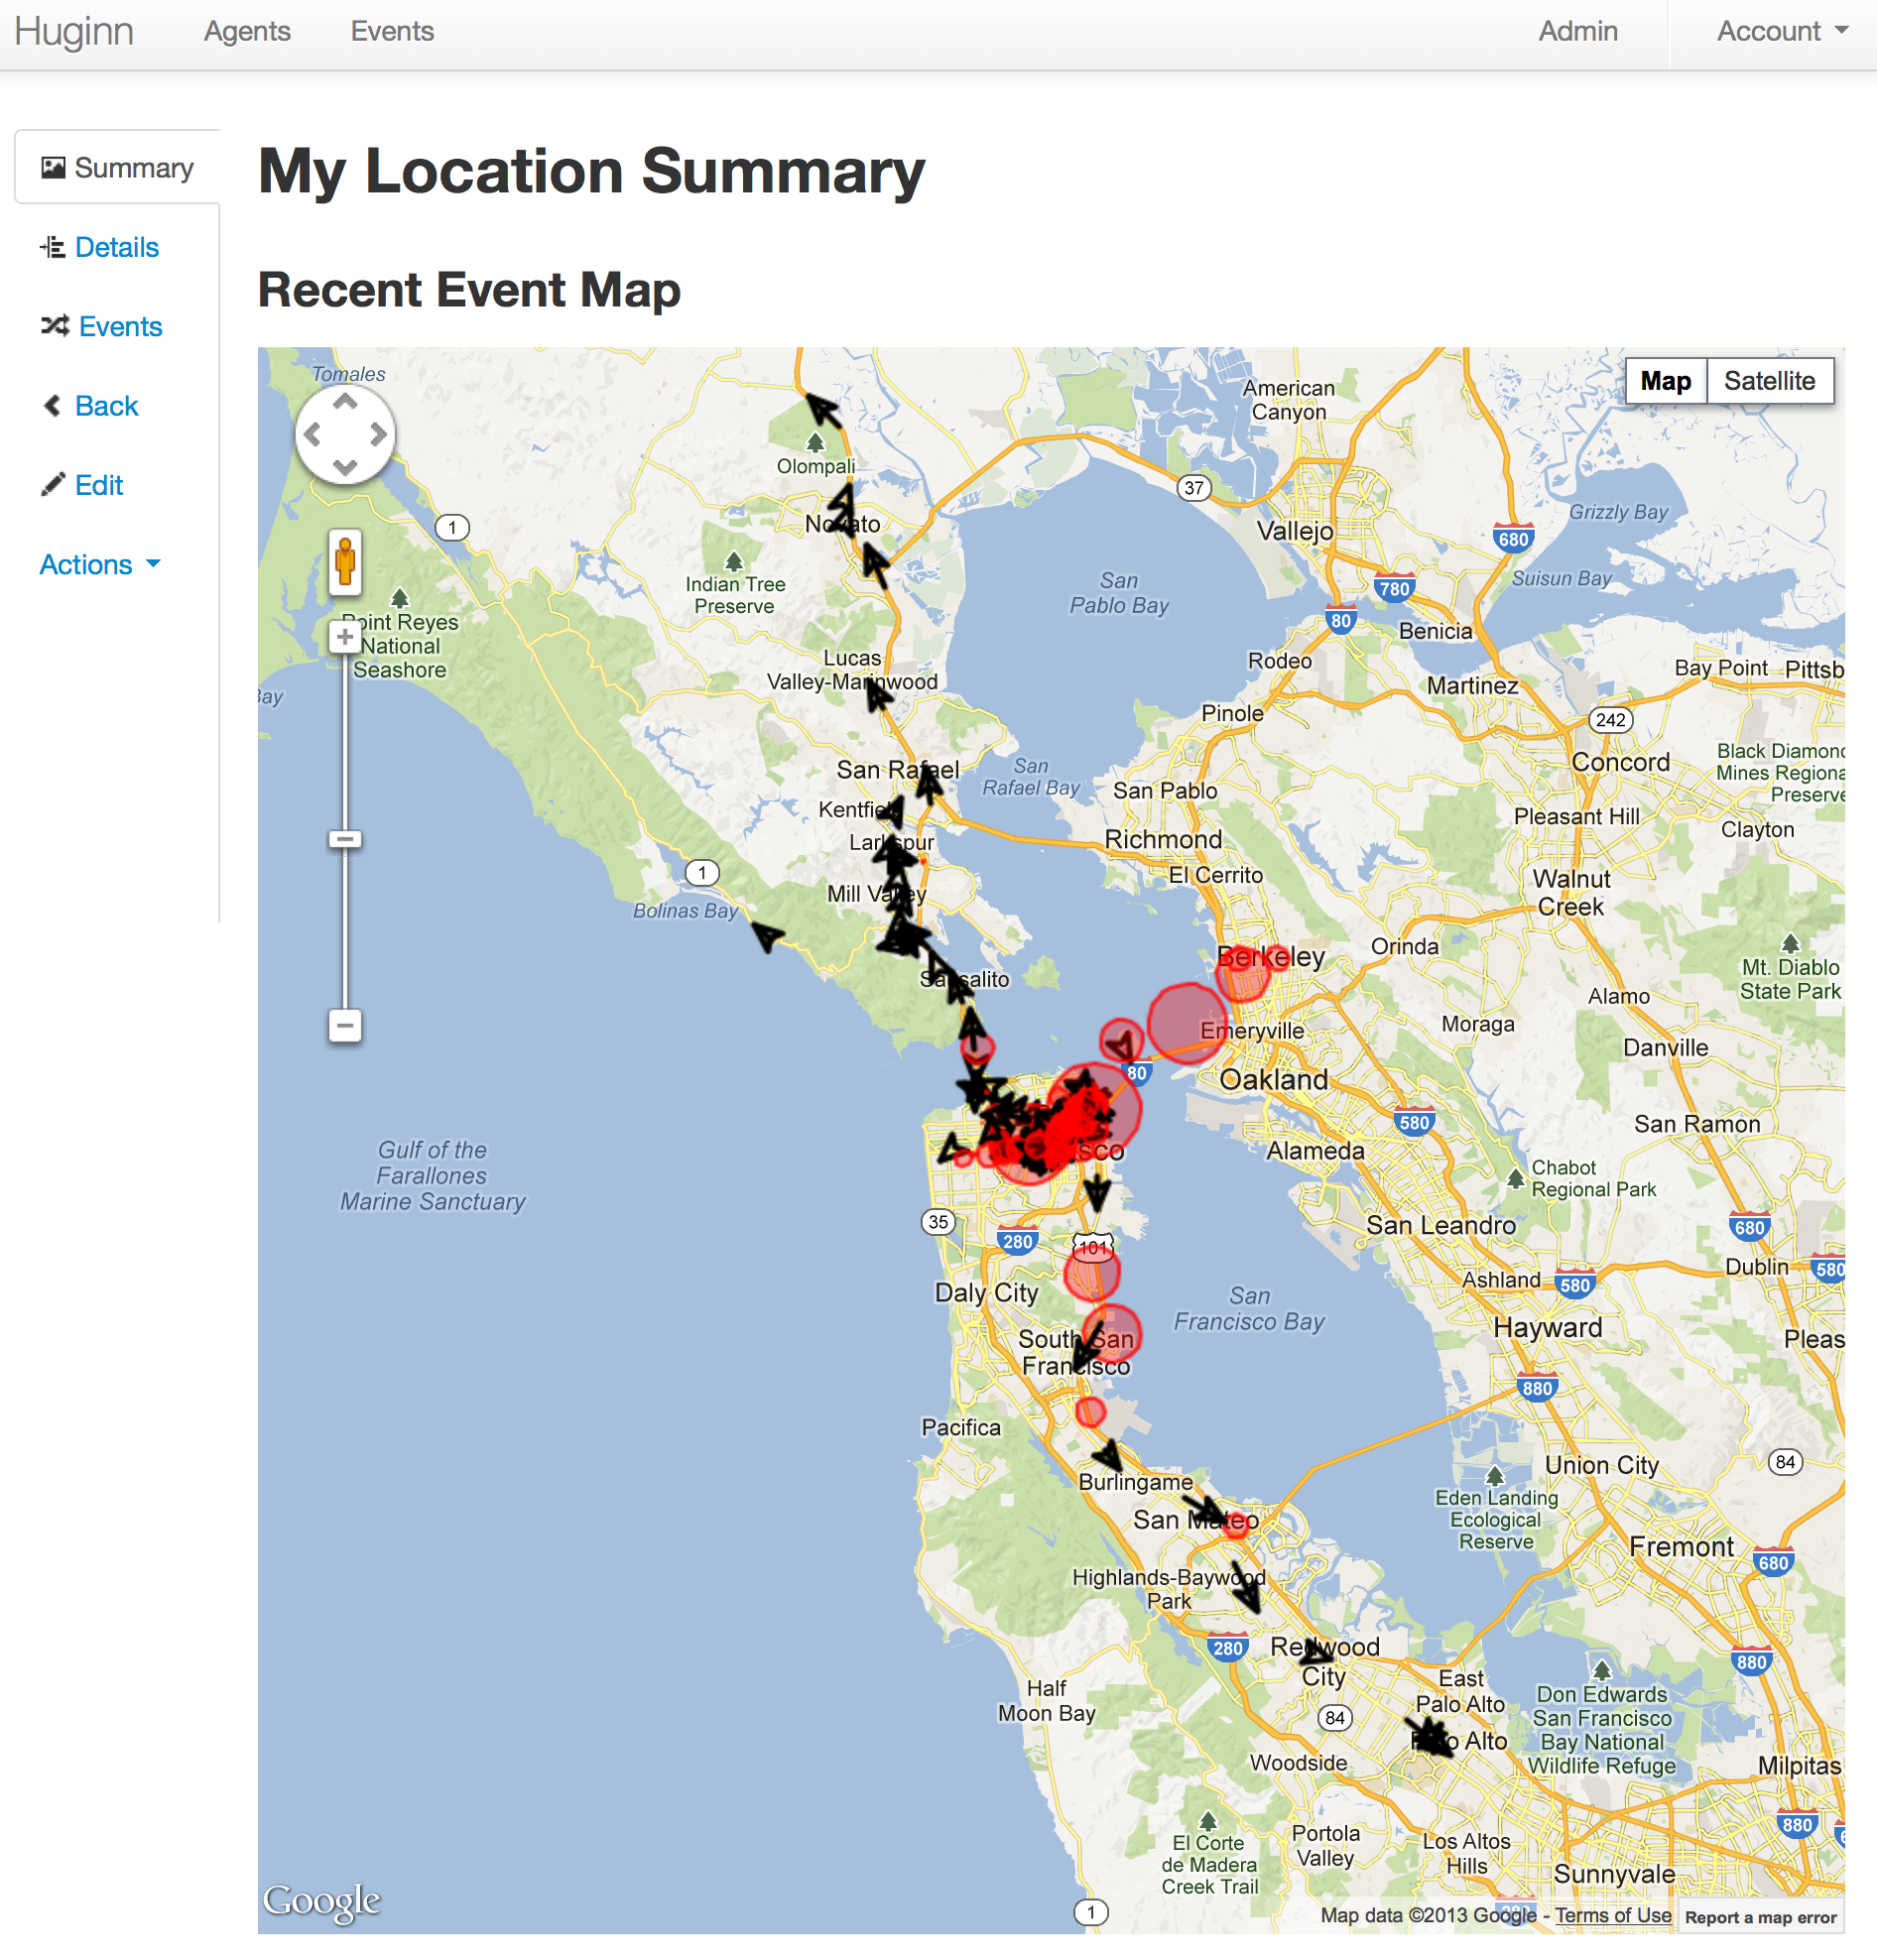1877x1960 pixels.
Task: Open the Summary tab
Action: click(x=118, y=168)
